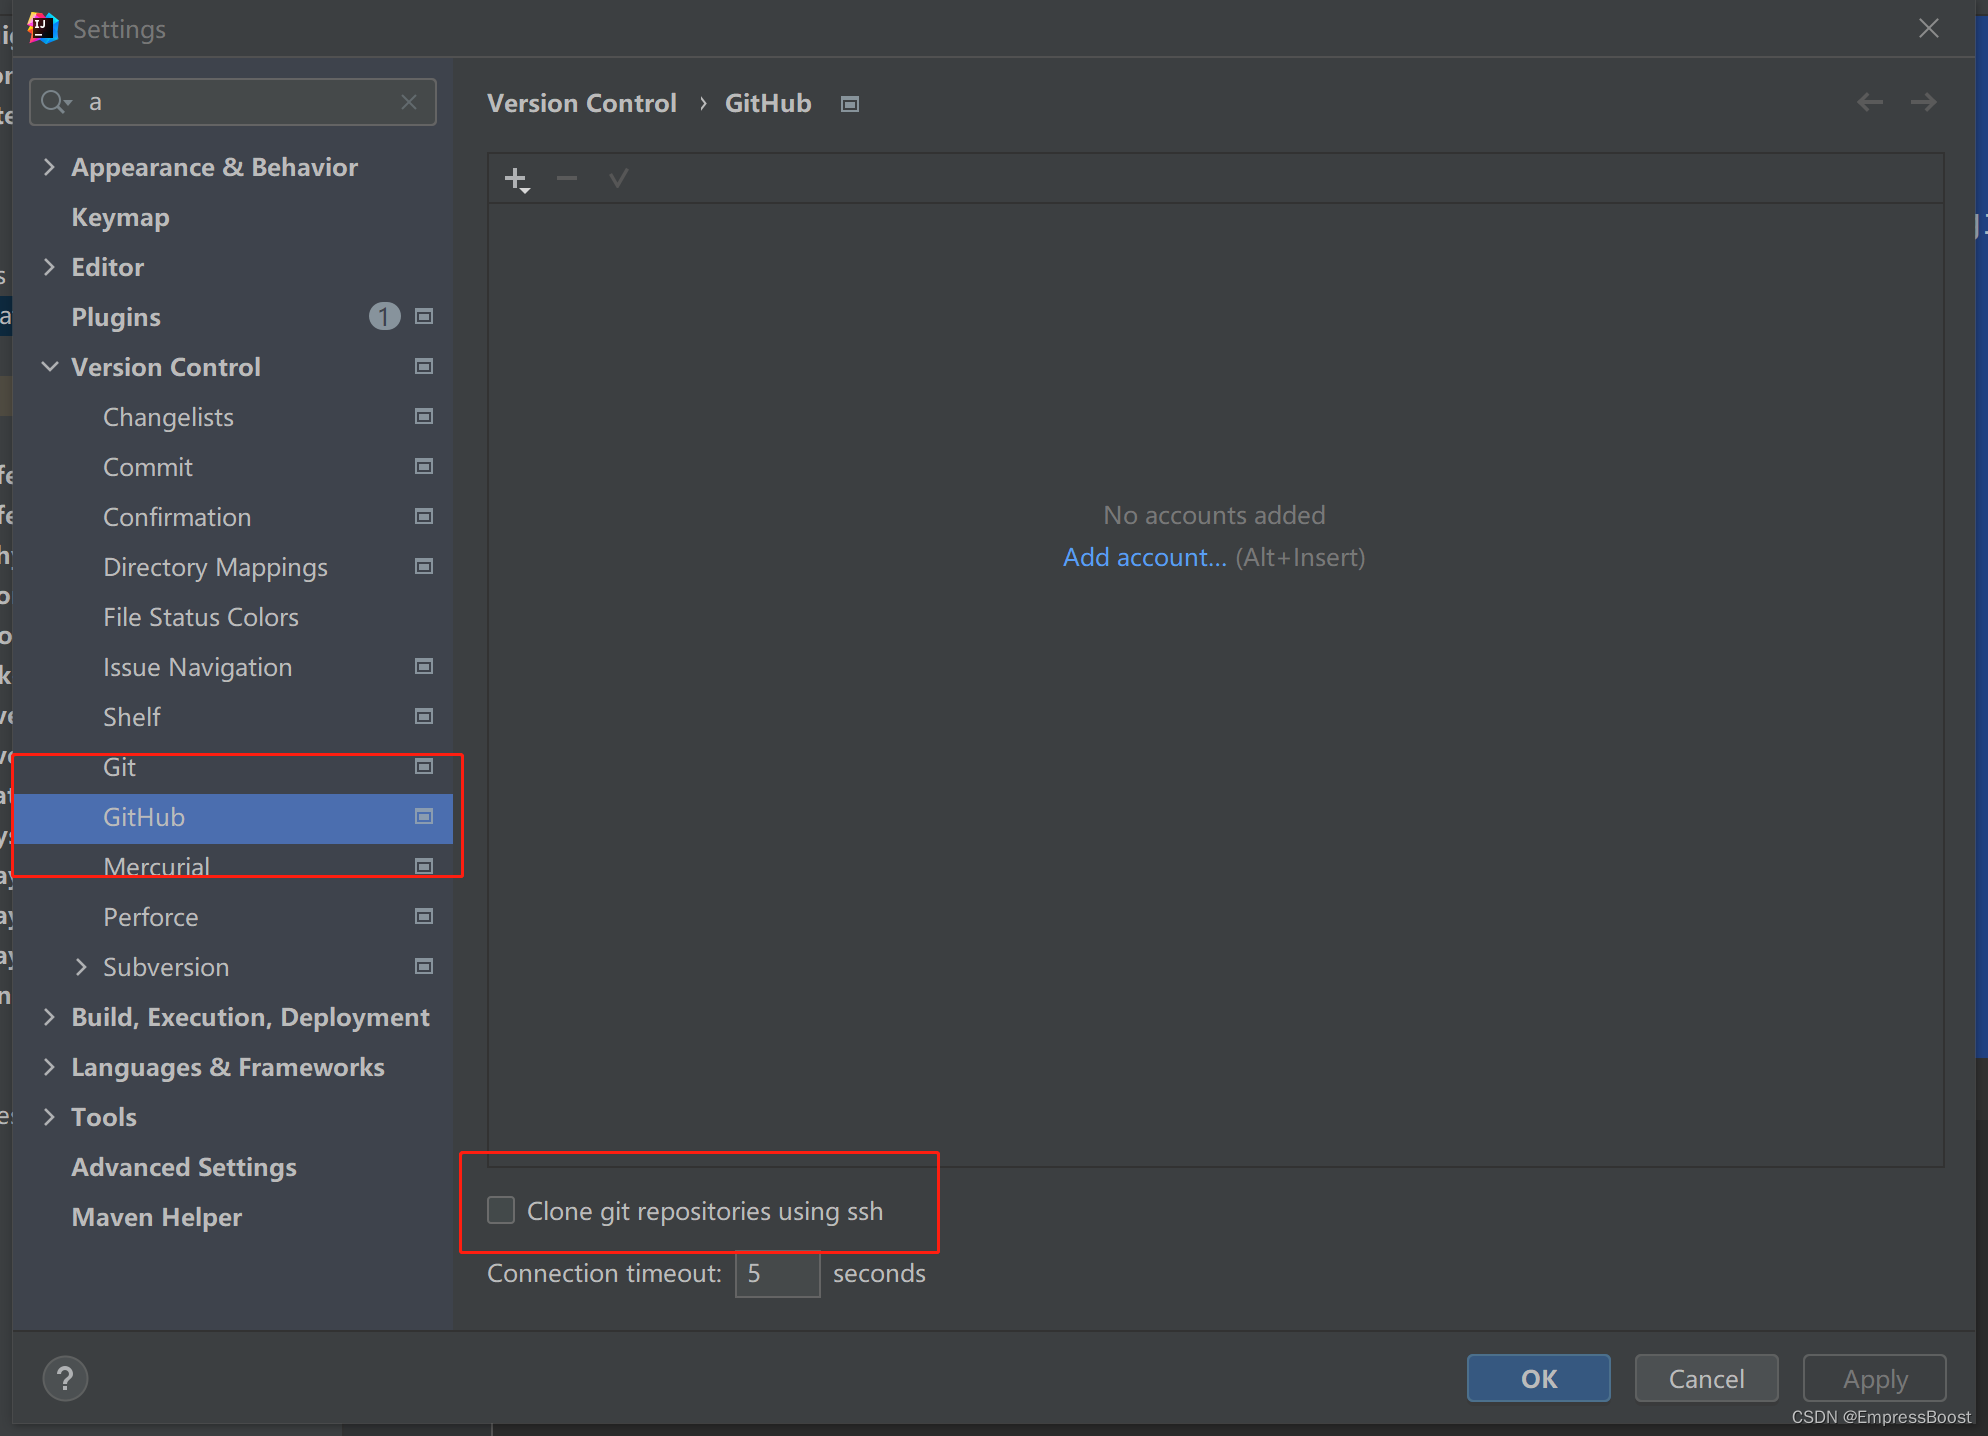The width and height of the screenshot is (1988, 1436).
Task: Expand the Appearance & Behavior section
Action: coord(50,167)
